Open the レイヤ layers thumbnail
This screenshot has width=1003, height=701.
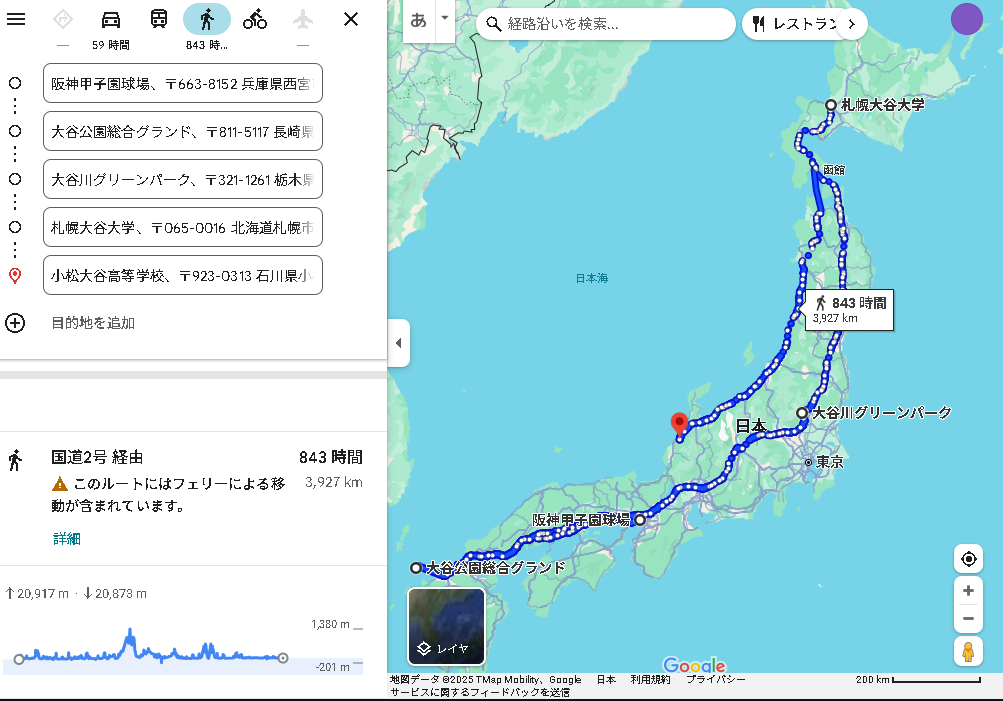pos(446,627)
